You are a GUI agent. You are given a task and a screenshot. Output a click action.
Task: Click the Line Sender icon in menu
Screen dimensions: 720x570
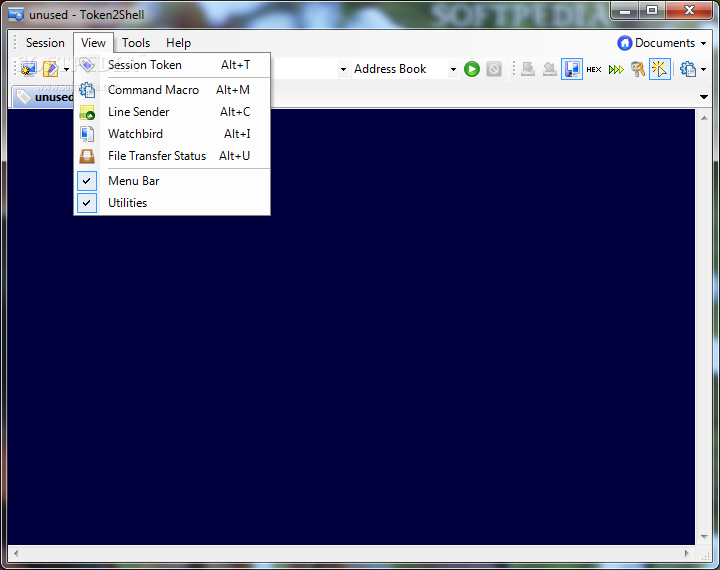tap(87, 112)
